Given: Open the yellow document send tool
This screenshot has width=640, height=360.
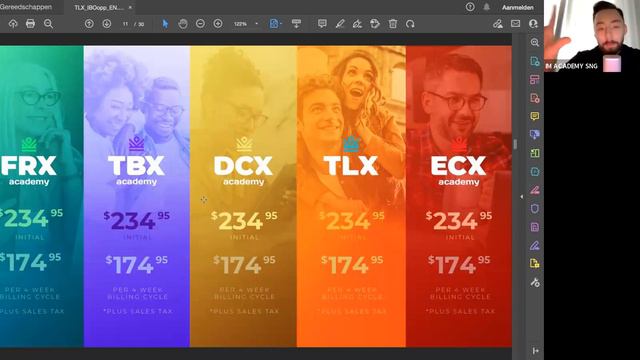Looking at the screenshot, I should coord(535,264).
